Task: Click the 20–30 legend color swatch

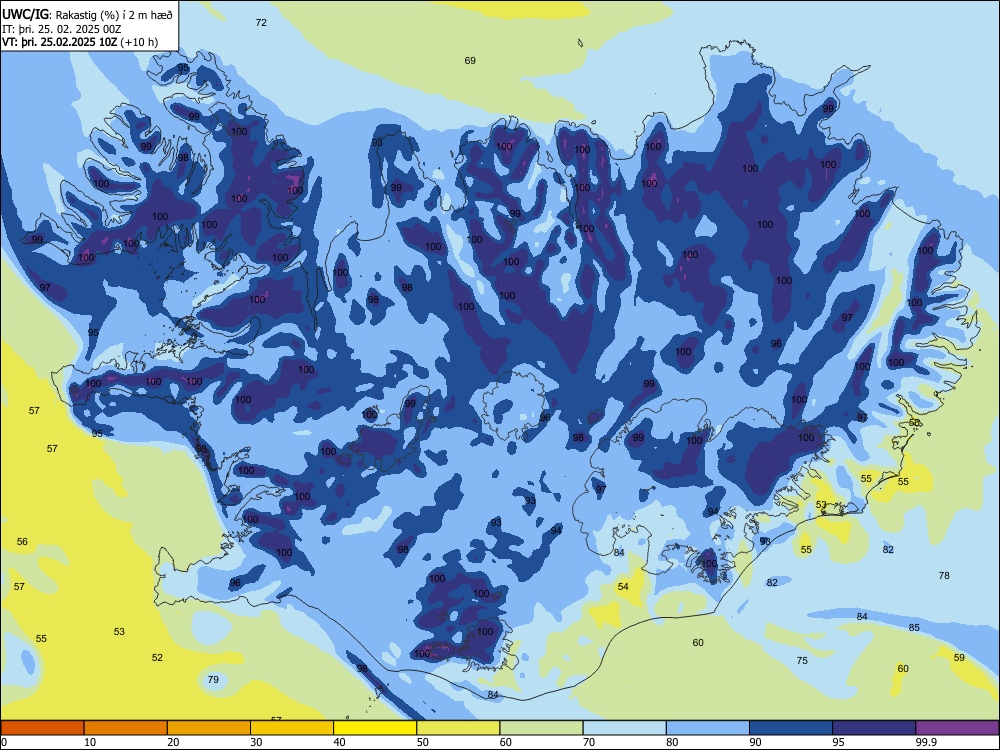Action: click(209, 728)
